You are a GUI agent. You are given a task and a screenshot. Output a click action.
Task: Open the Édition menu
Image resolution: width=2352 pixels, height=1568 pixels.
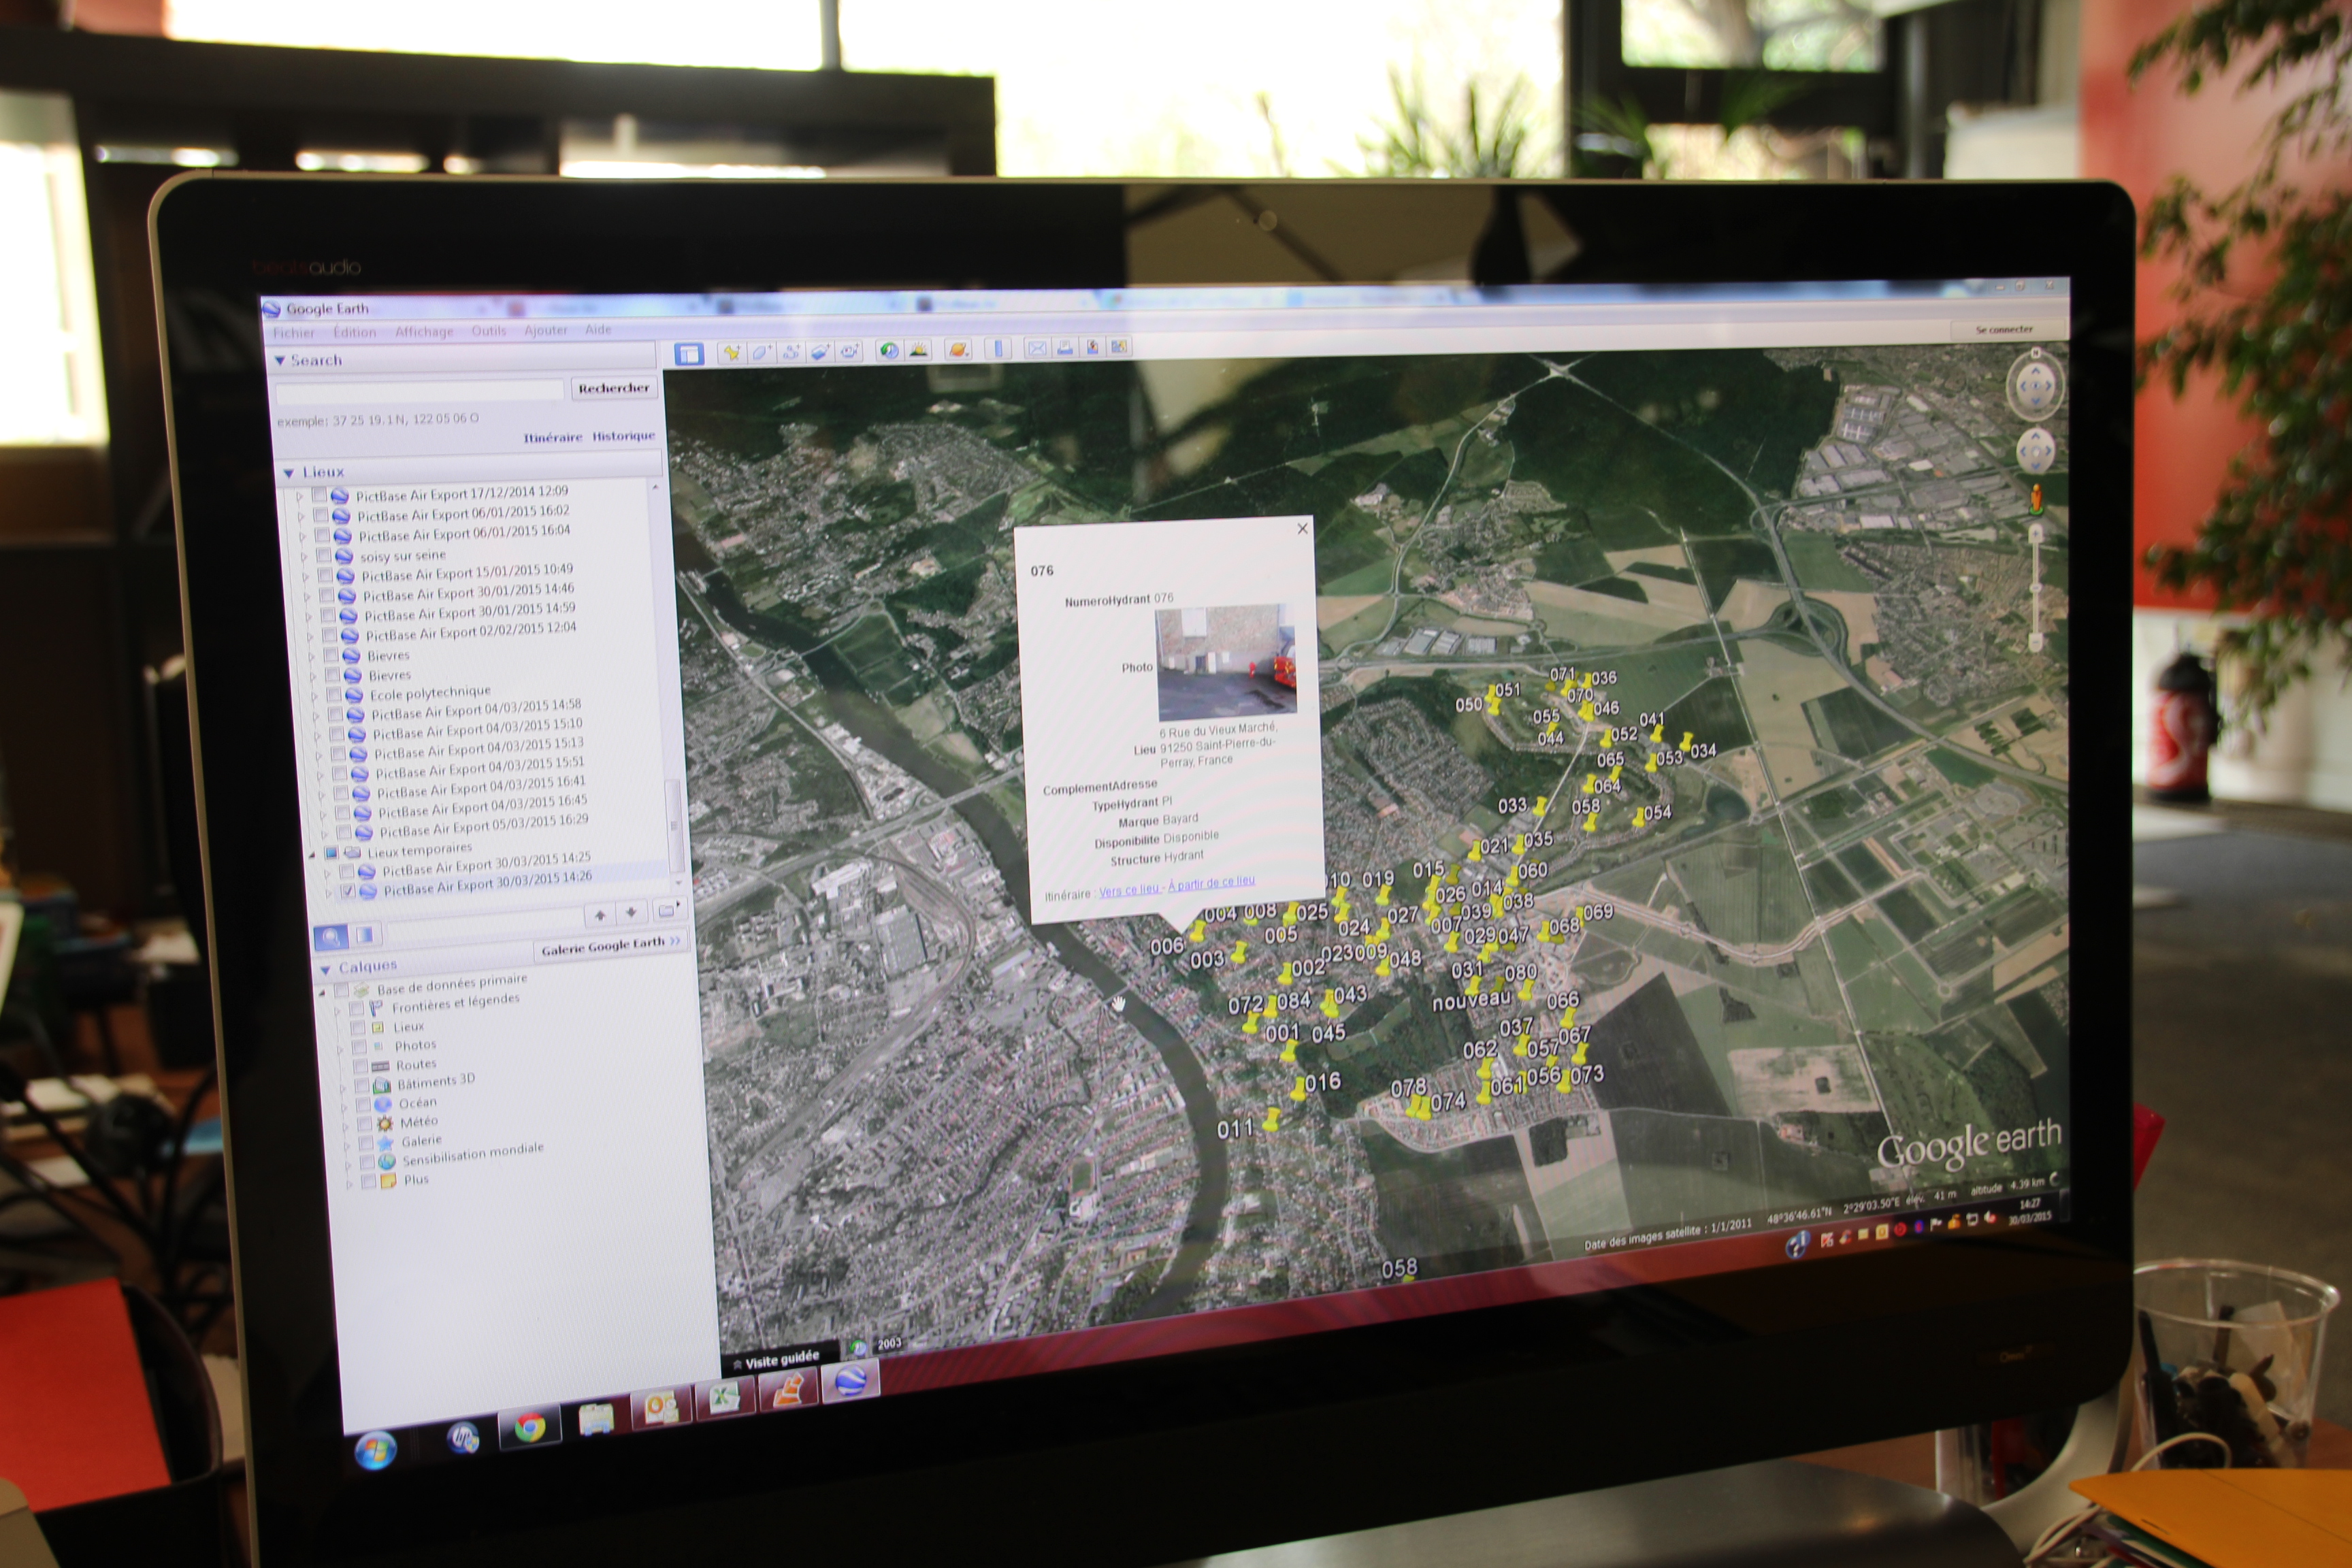(x=355, y=332)
